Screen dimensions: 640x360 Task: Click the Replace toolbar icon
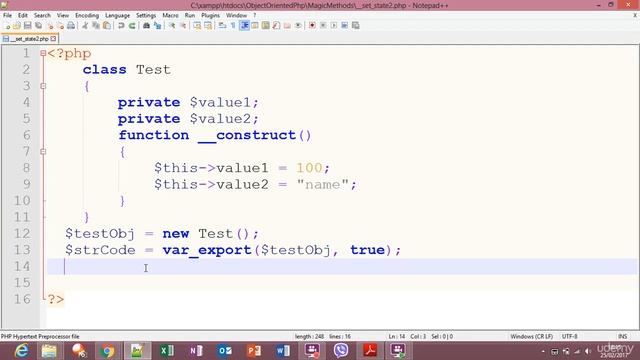[x=157, y=26]
